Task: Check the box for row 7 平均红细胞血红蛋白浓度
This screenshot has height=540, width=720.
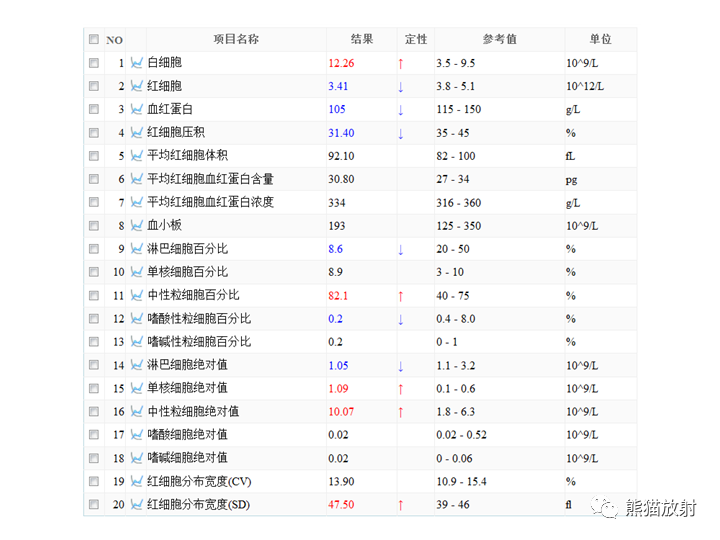Action: [94, 202]
